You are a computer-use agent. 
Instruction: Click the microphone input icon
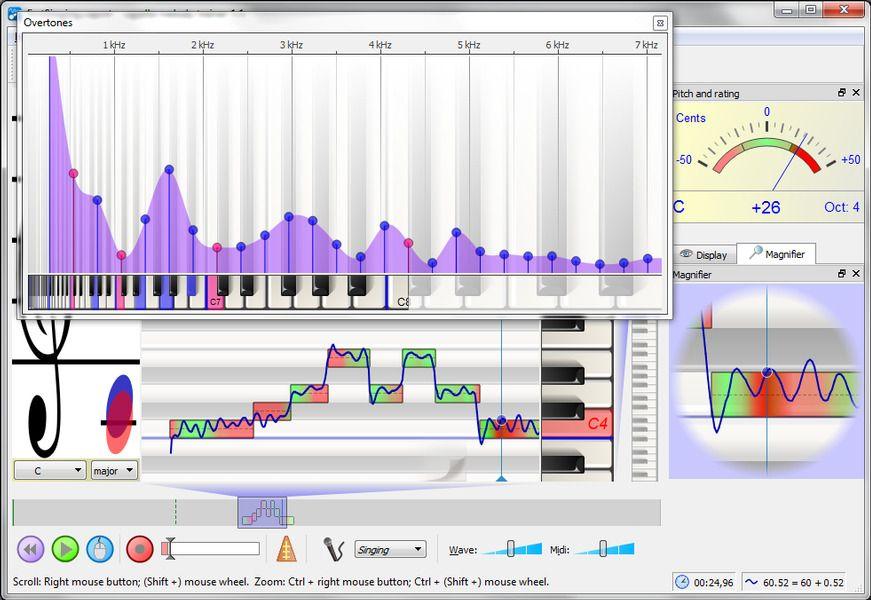pos(334,549)
